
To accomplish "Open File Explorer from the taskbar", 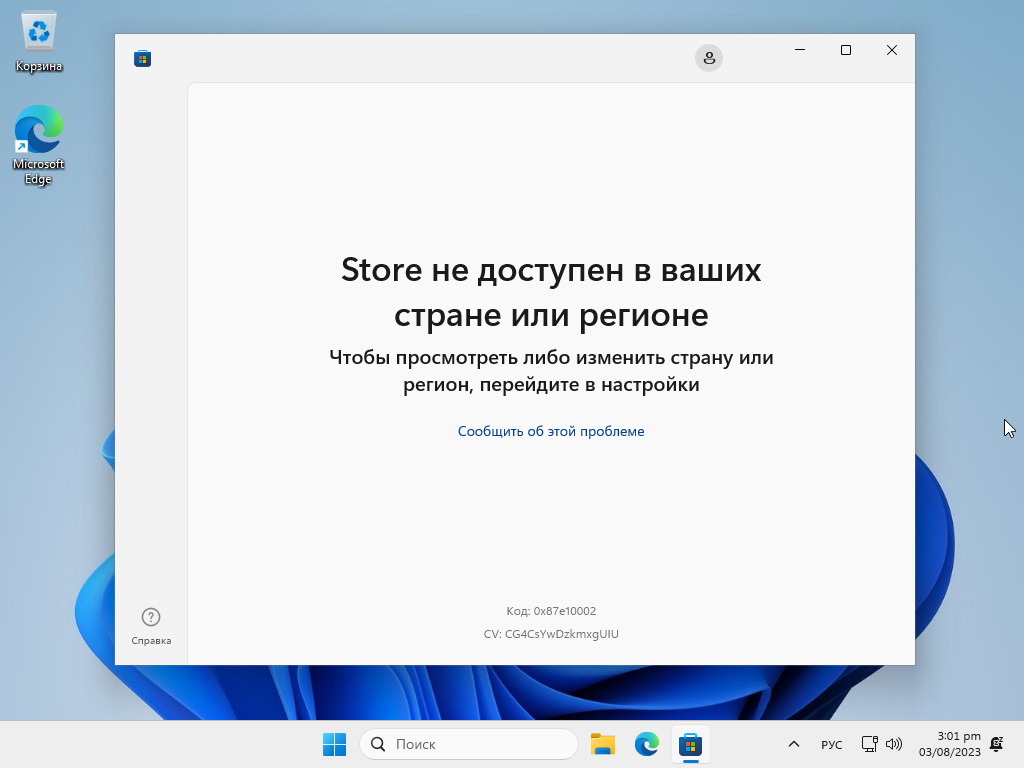I will tap(603, 744).
